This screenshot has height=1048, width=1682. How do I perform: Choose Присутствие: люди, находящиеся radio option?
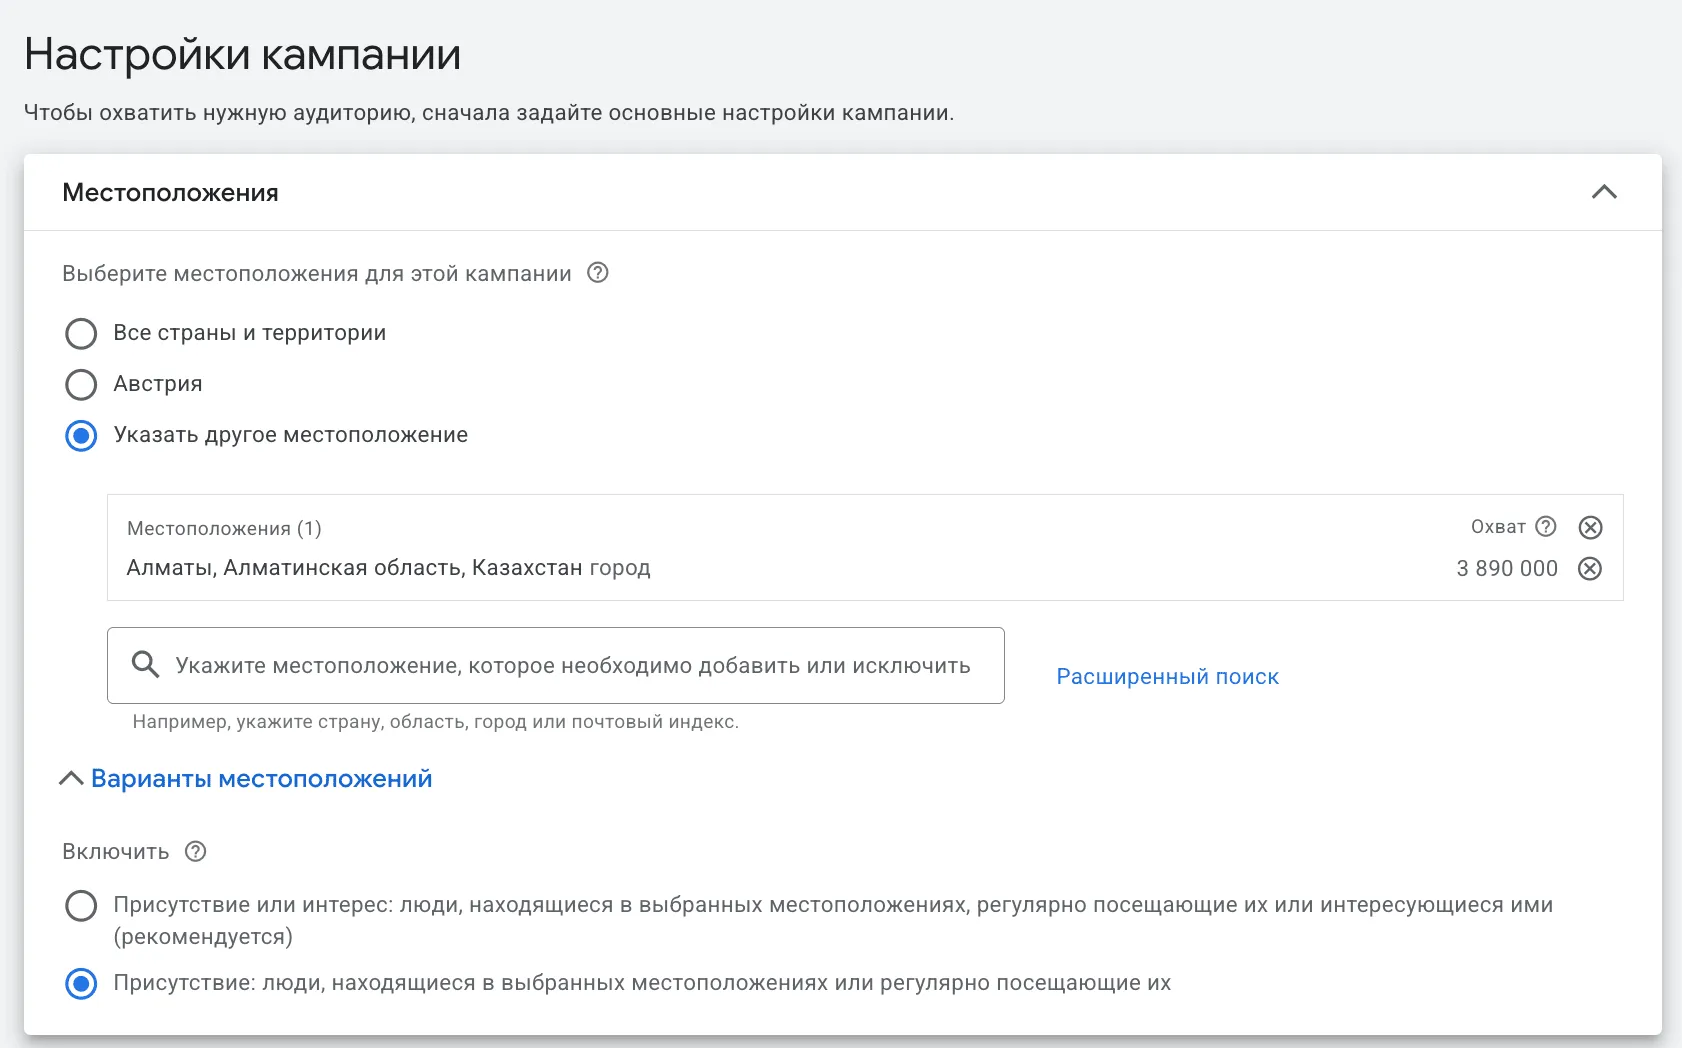tap(81, 983)
